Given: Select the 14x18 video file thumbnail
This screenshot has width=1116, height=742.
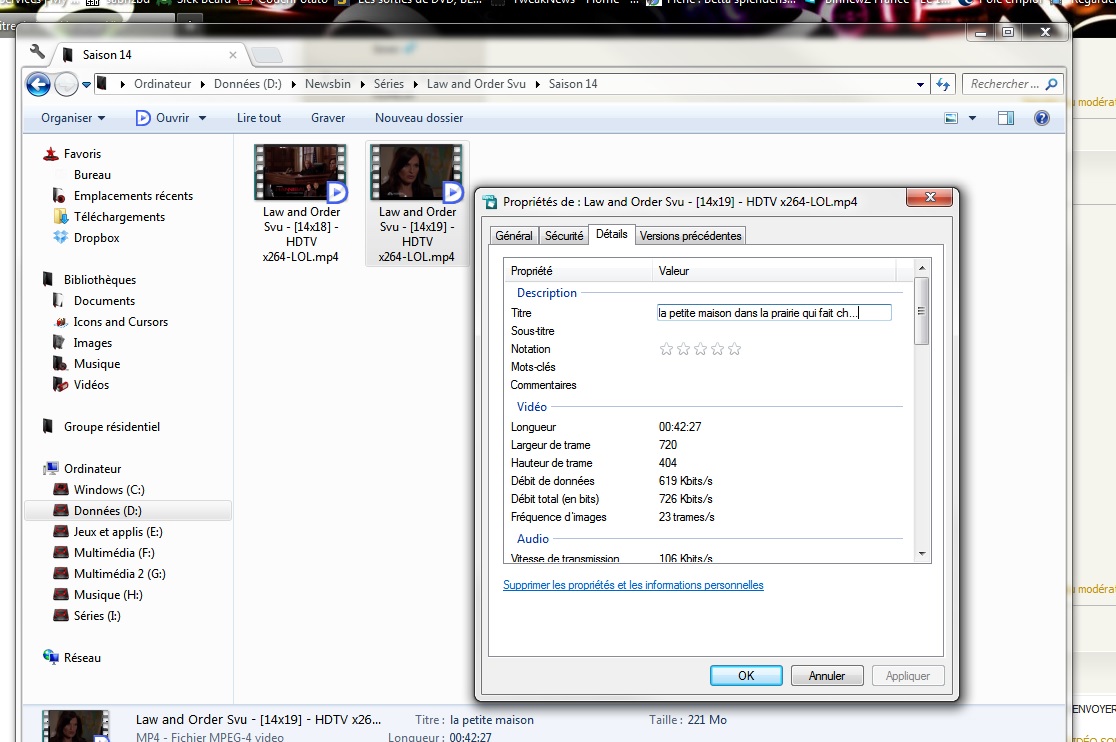Looking at the screenshot, I should tap(301, 173).
